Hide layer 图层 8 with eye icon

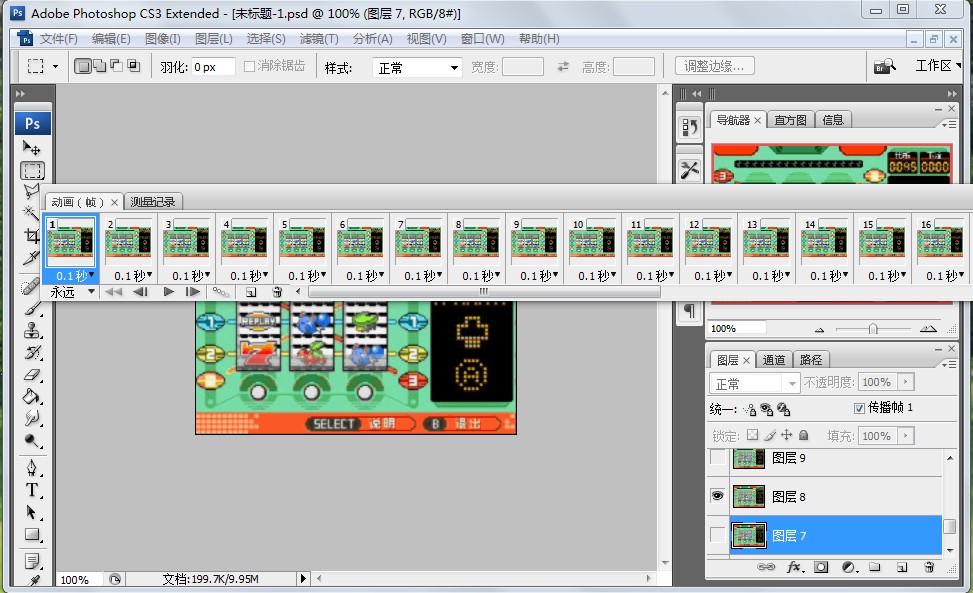pos(717,496)
